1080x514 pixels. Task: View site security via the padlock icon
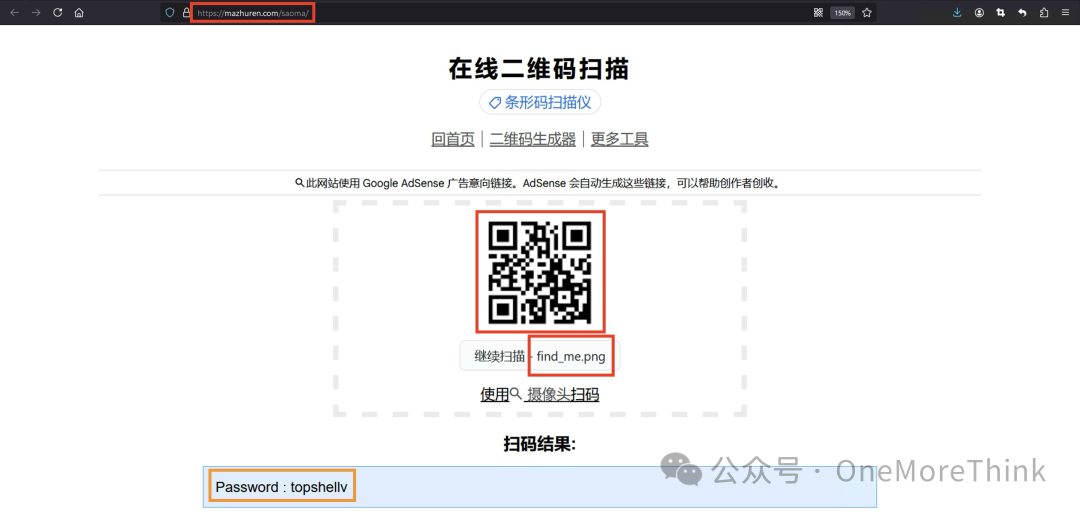pyautogui.click(x=185, y=12)
